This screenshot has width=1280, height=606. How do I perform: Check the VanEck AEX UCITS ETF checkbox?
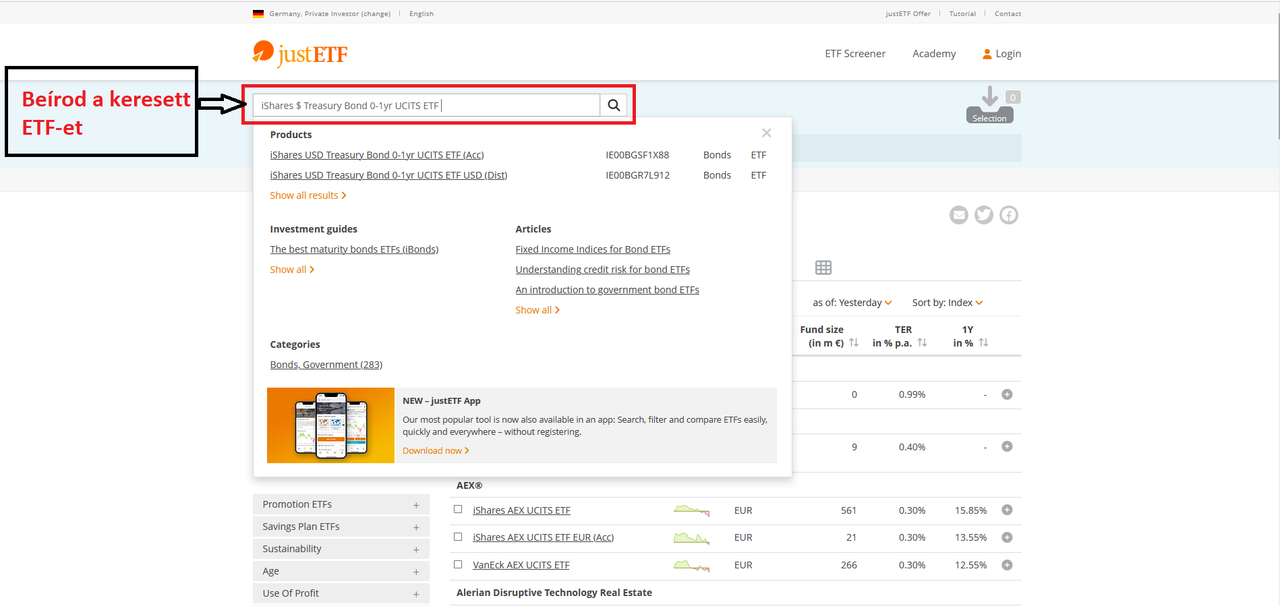coord(458,564)
